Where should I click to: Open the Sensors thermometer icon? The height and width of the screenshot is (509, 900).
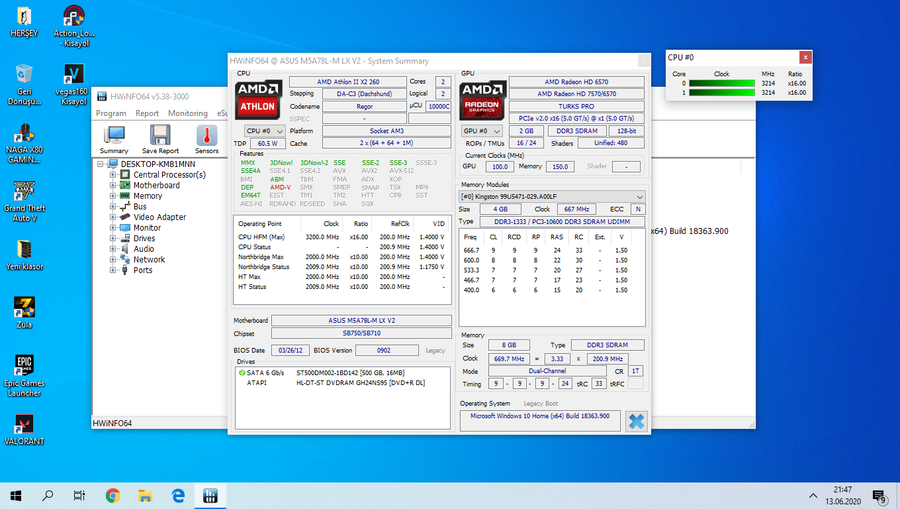click(207, 139)
